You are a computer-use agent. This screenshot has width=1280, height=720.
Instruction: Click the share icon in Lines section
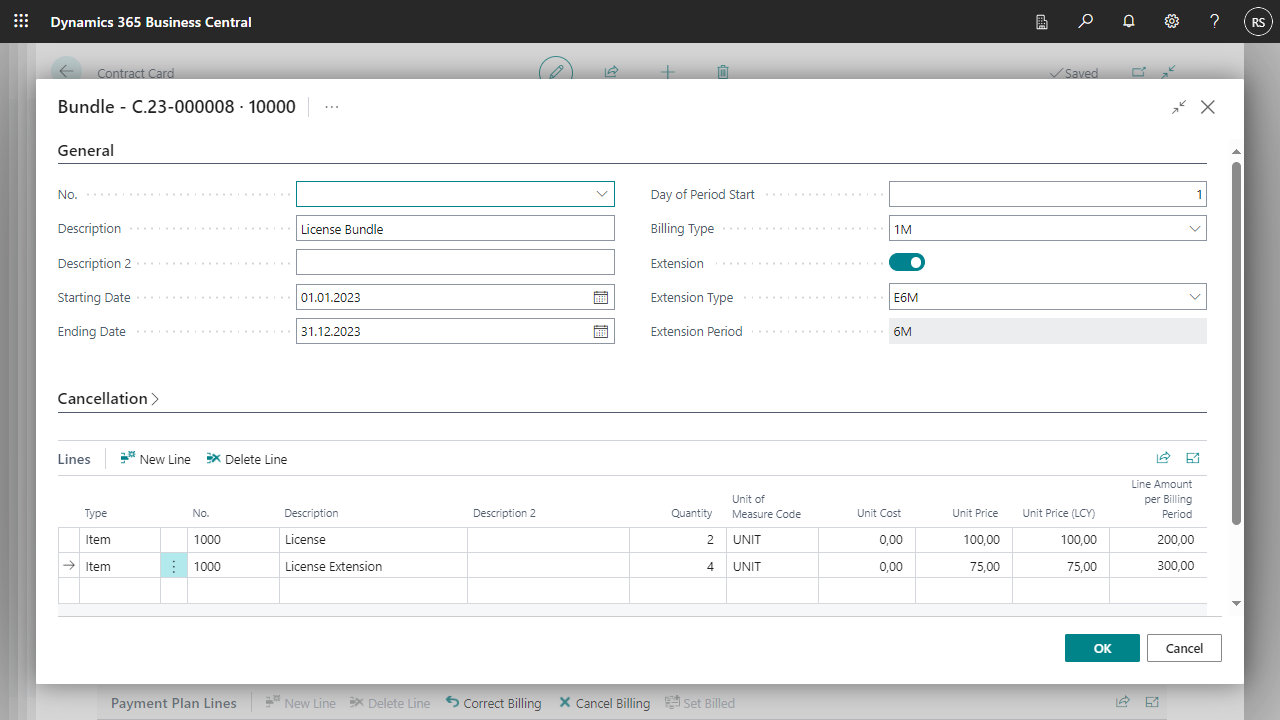point(1163,458)
